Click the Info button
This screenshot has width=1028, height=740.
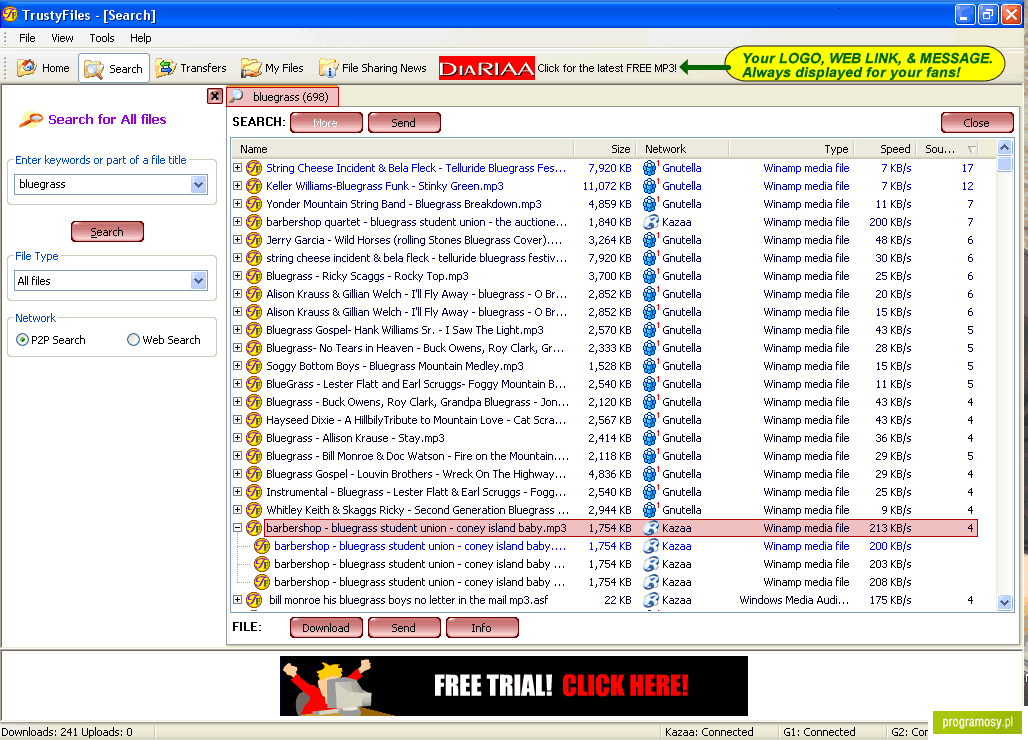482,627
